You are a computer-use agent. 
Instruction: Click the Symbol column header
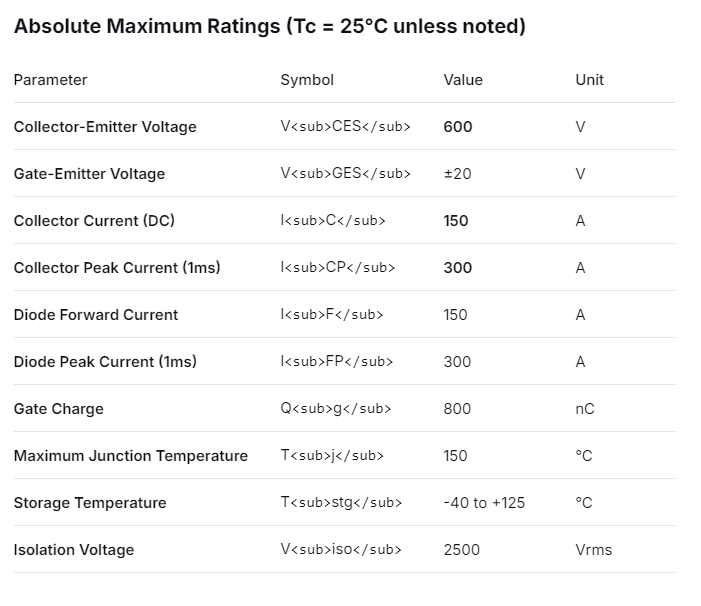[307, 80]
